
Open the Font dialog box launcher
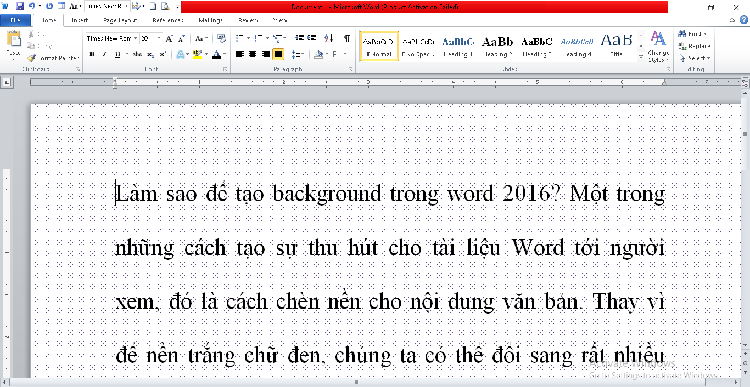coord(225,70)
